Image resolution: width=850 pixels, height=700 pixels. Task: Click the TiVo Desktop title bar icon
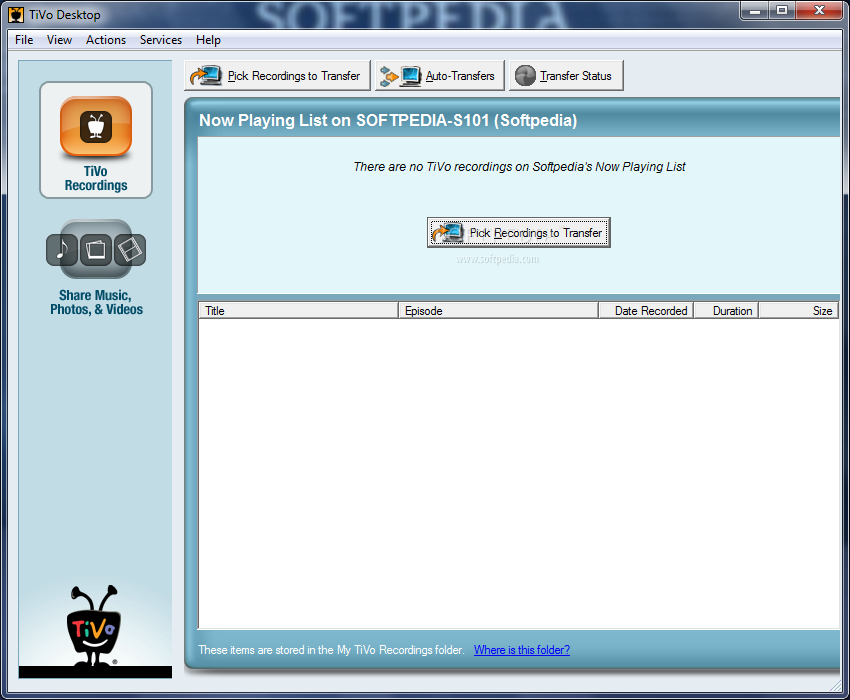tap(16, 15)
